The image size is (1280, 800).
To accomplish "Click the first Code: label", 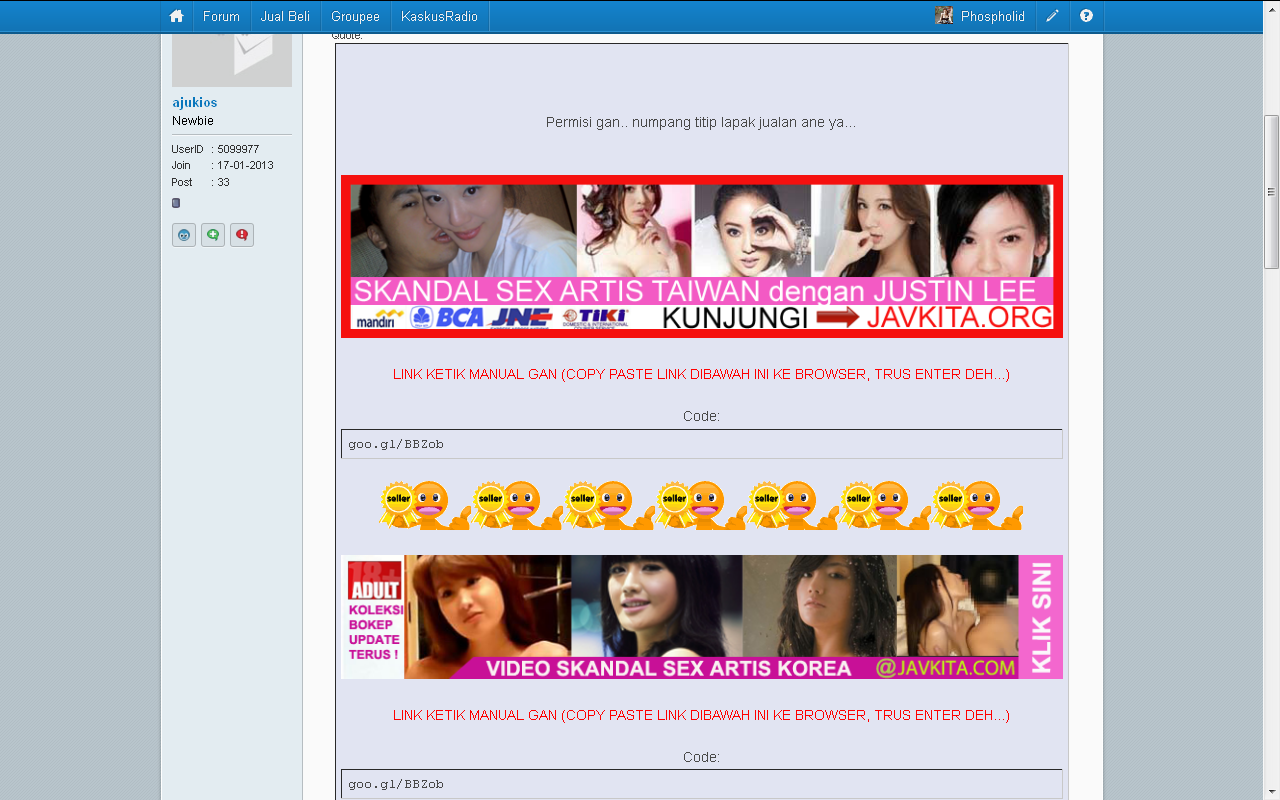I will [701, 416].
